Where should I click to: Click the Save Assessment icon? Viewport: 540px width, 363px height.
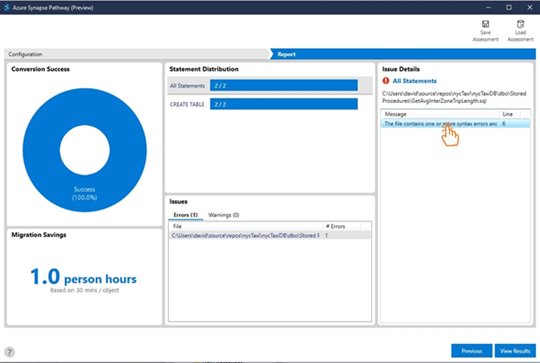pyautogui.click(x=486, y=24)
